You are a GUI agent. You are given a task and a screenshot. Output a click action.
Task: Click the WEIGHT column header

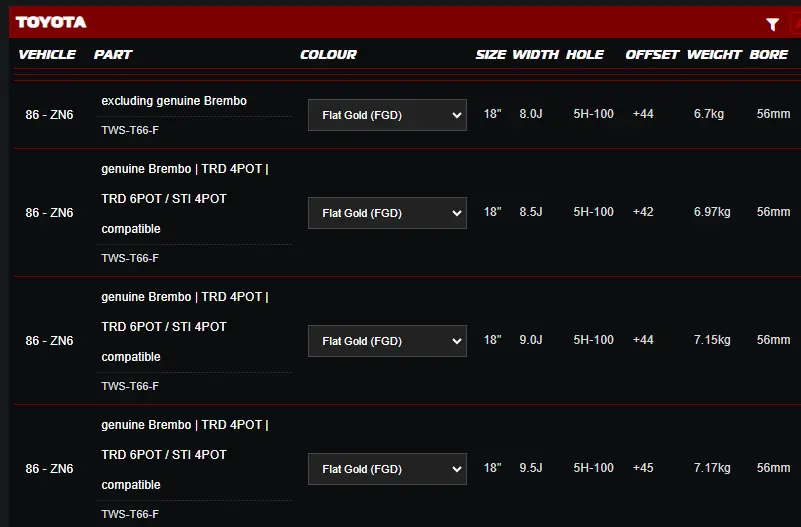714,55
